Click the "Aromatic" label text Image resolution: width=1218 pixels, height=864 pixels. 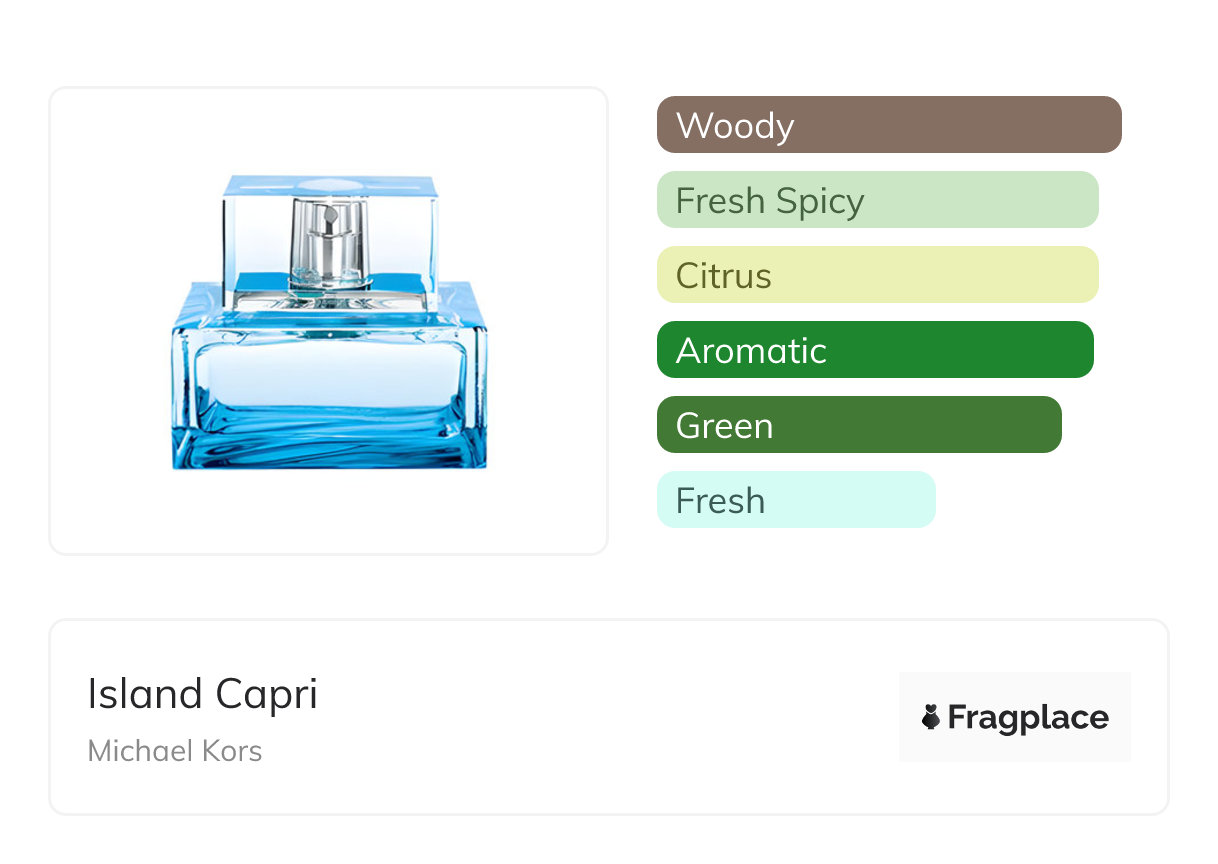pos(751,351)
